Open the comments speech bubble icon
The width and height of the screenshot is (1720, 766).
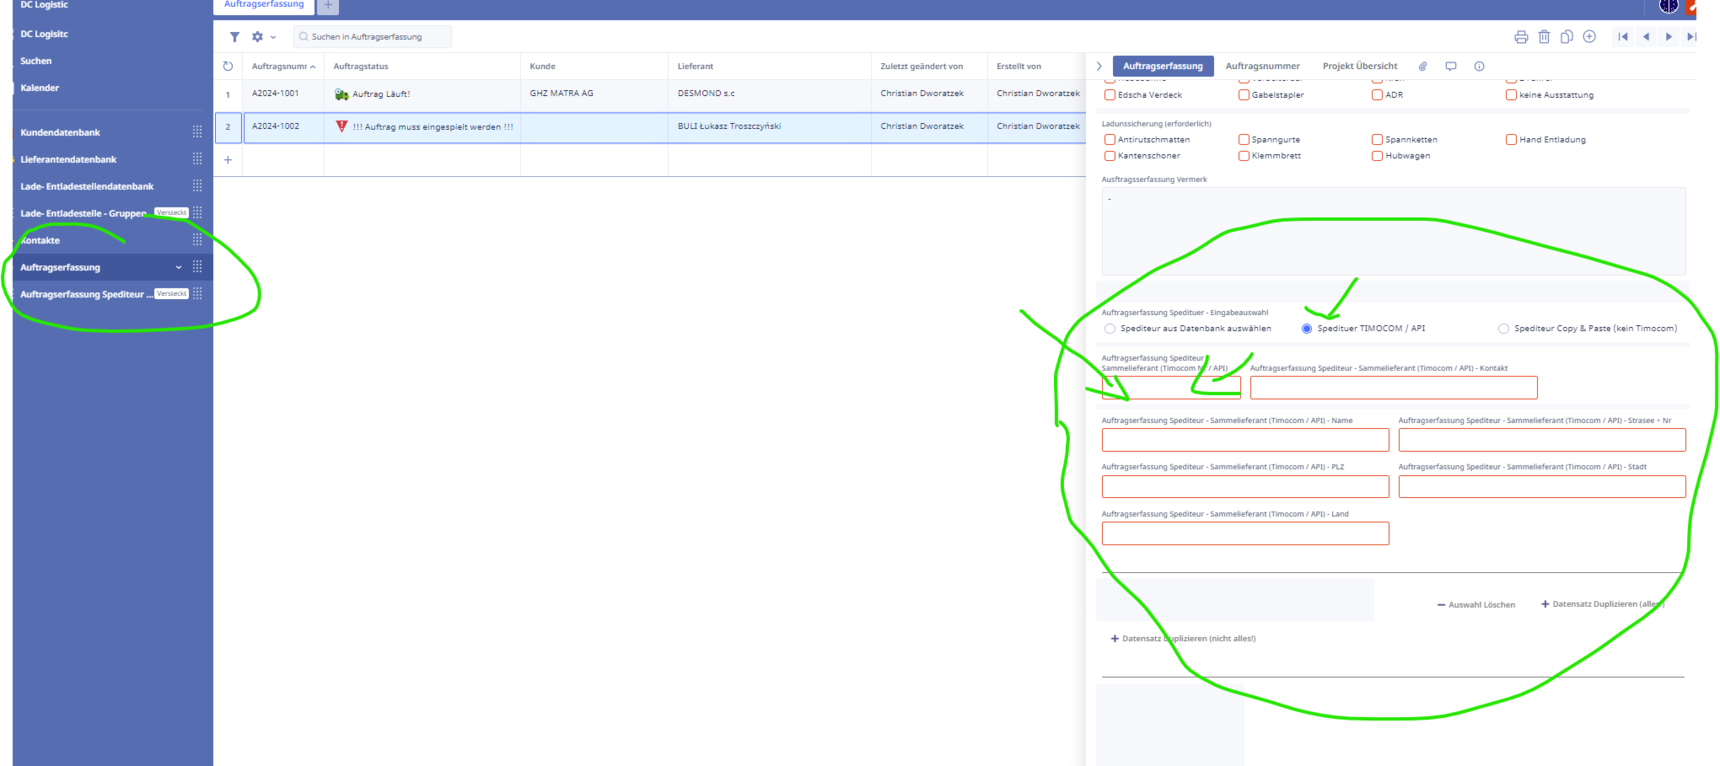point(1451,66)
